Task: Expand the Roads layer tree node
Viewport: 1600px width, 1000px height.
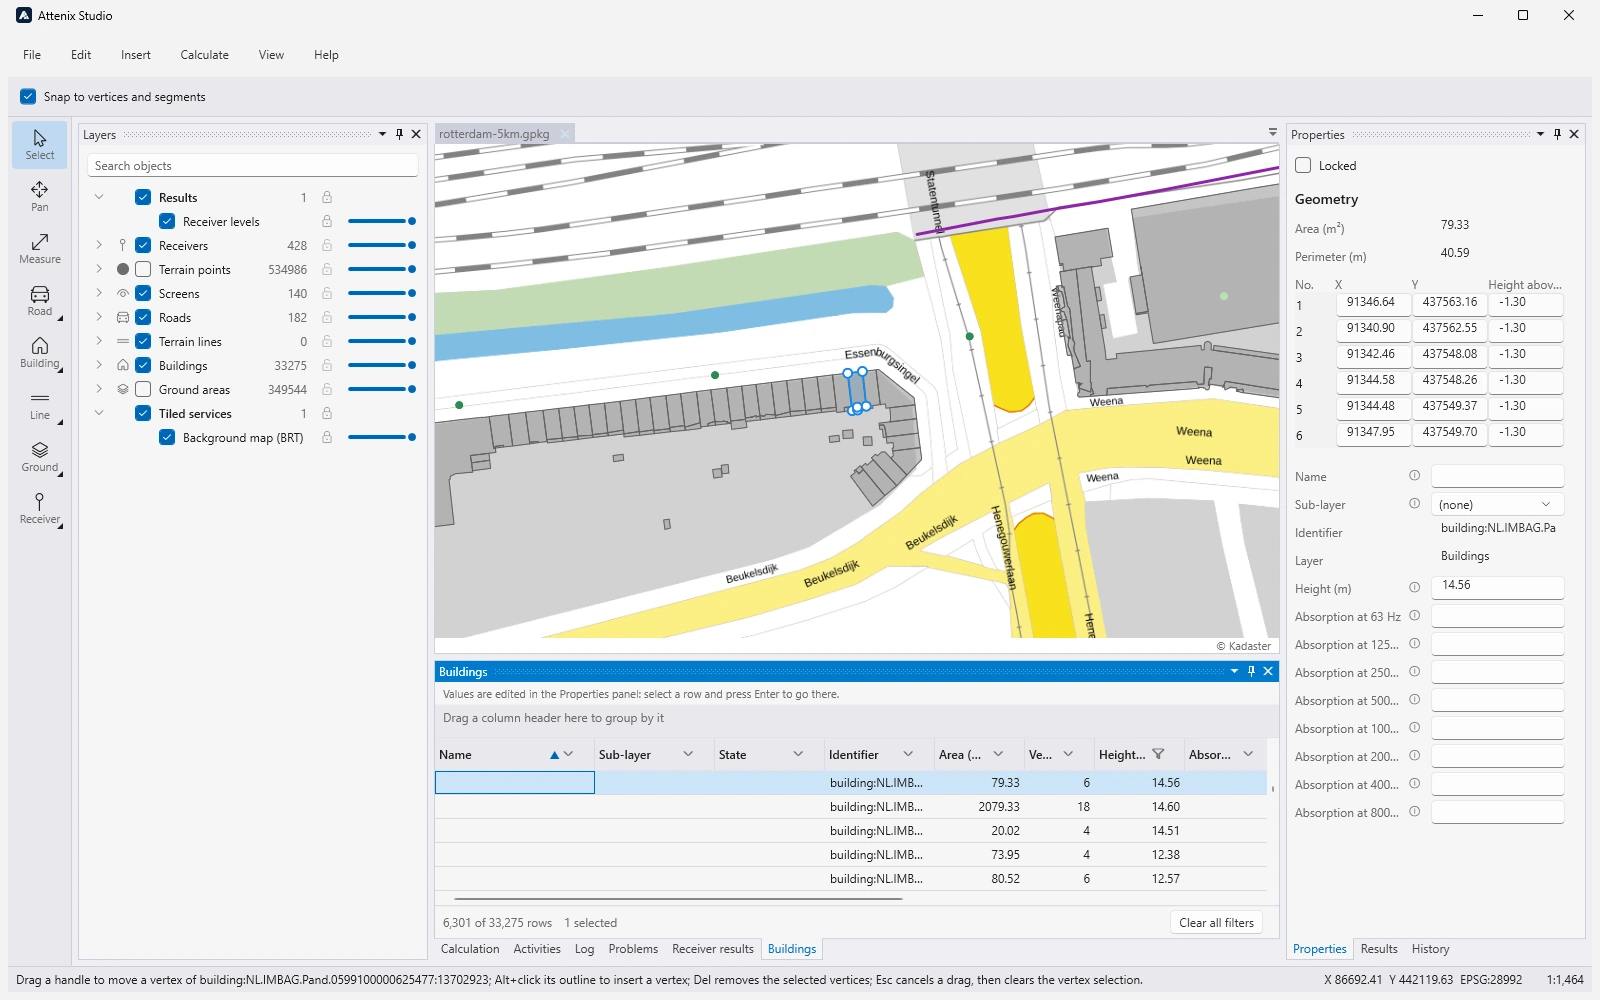Action: pyautogui.click(x=99, y=317)
